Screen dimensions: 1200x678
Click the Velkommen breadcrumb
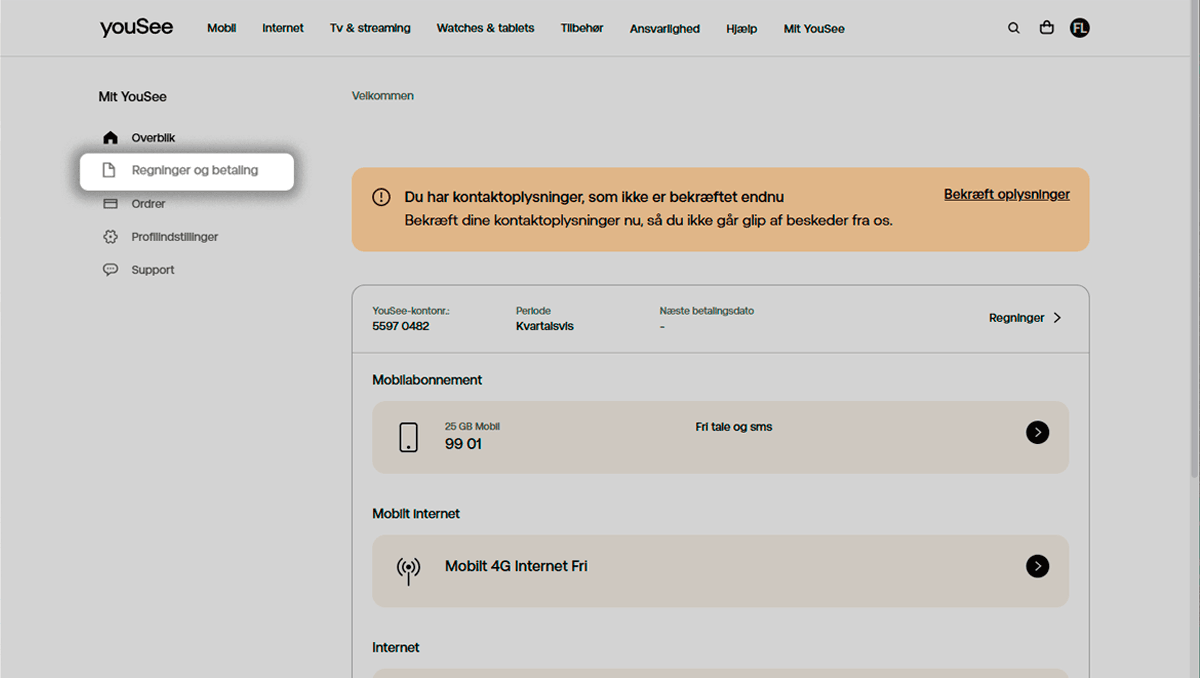pos(382,96)
